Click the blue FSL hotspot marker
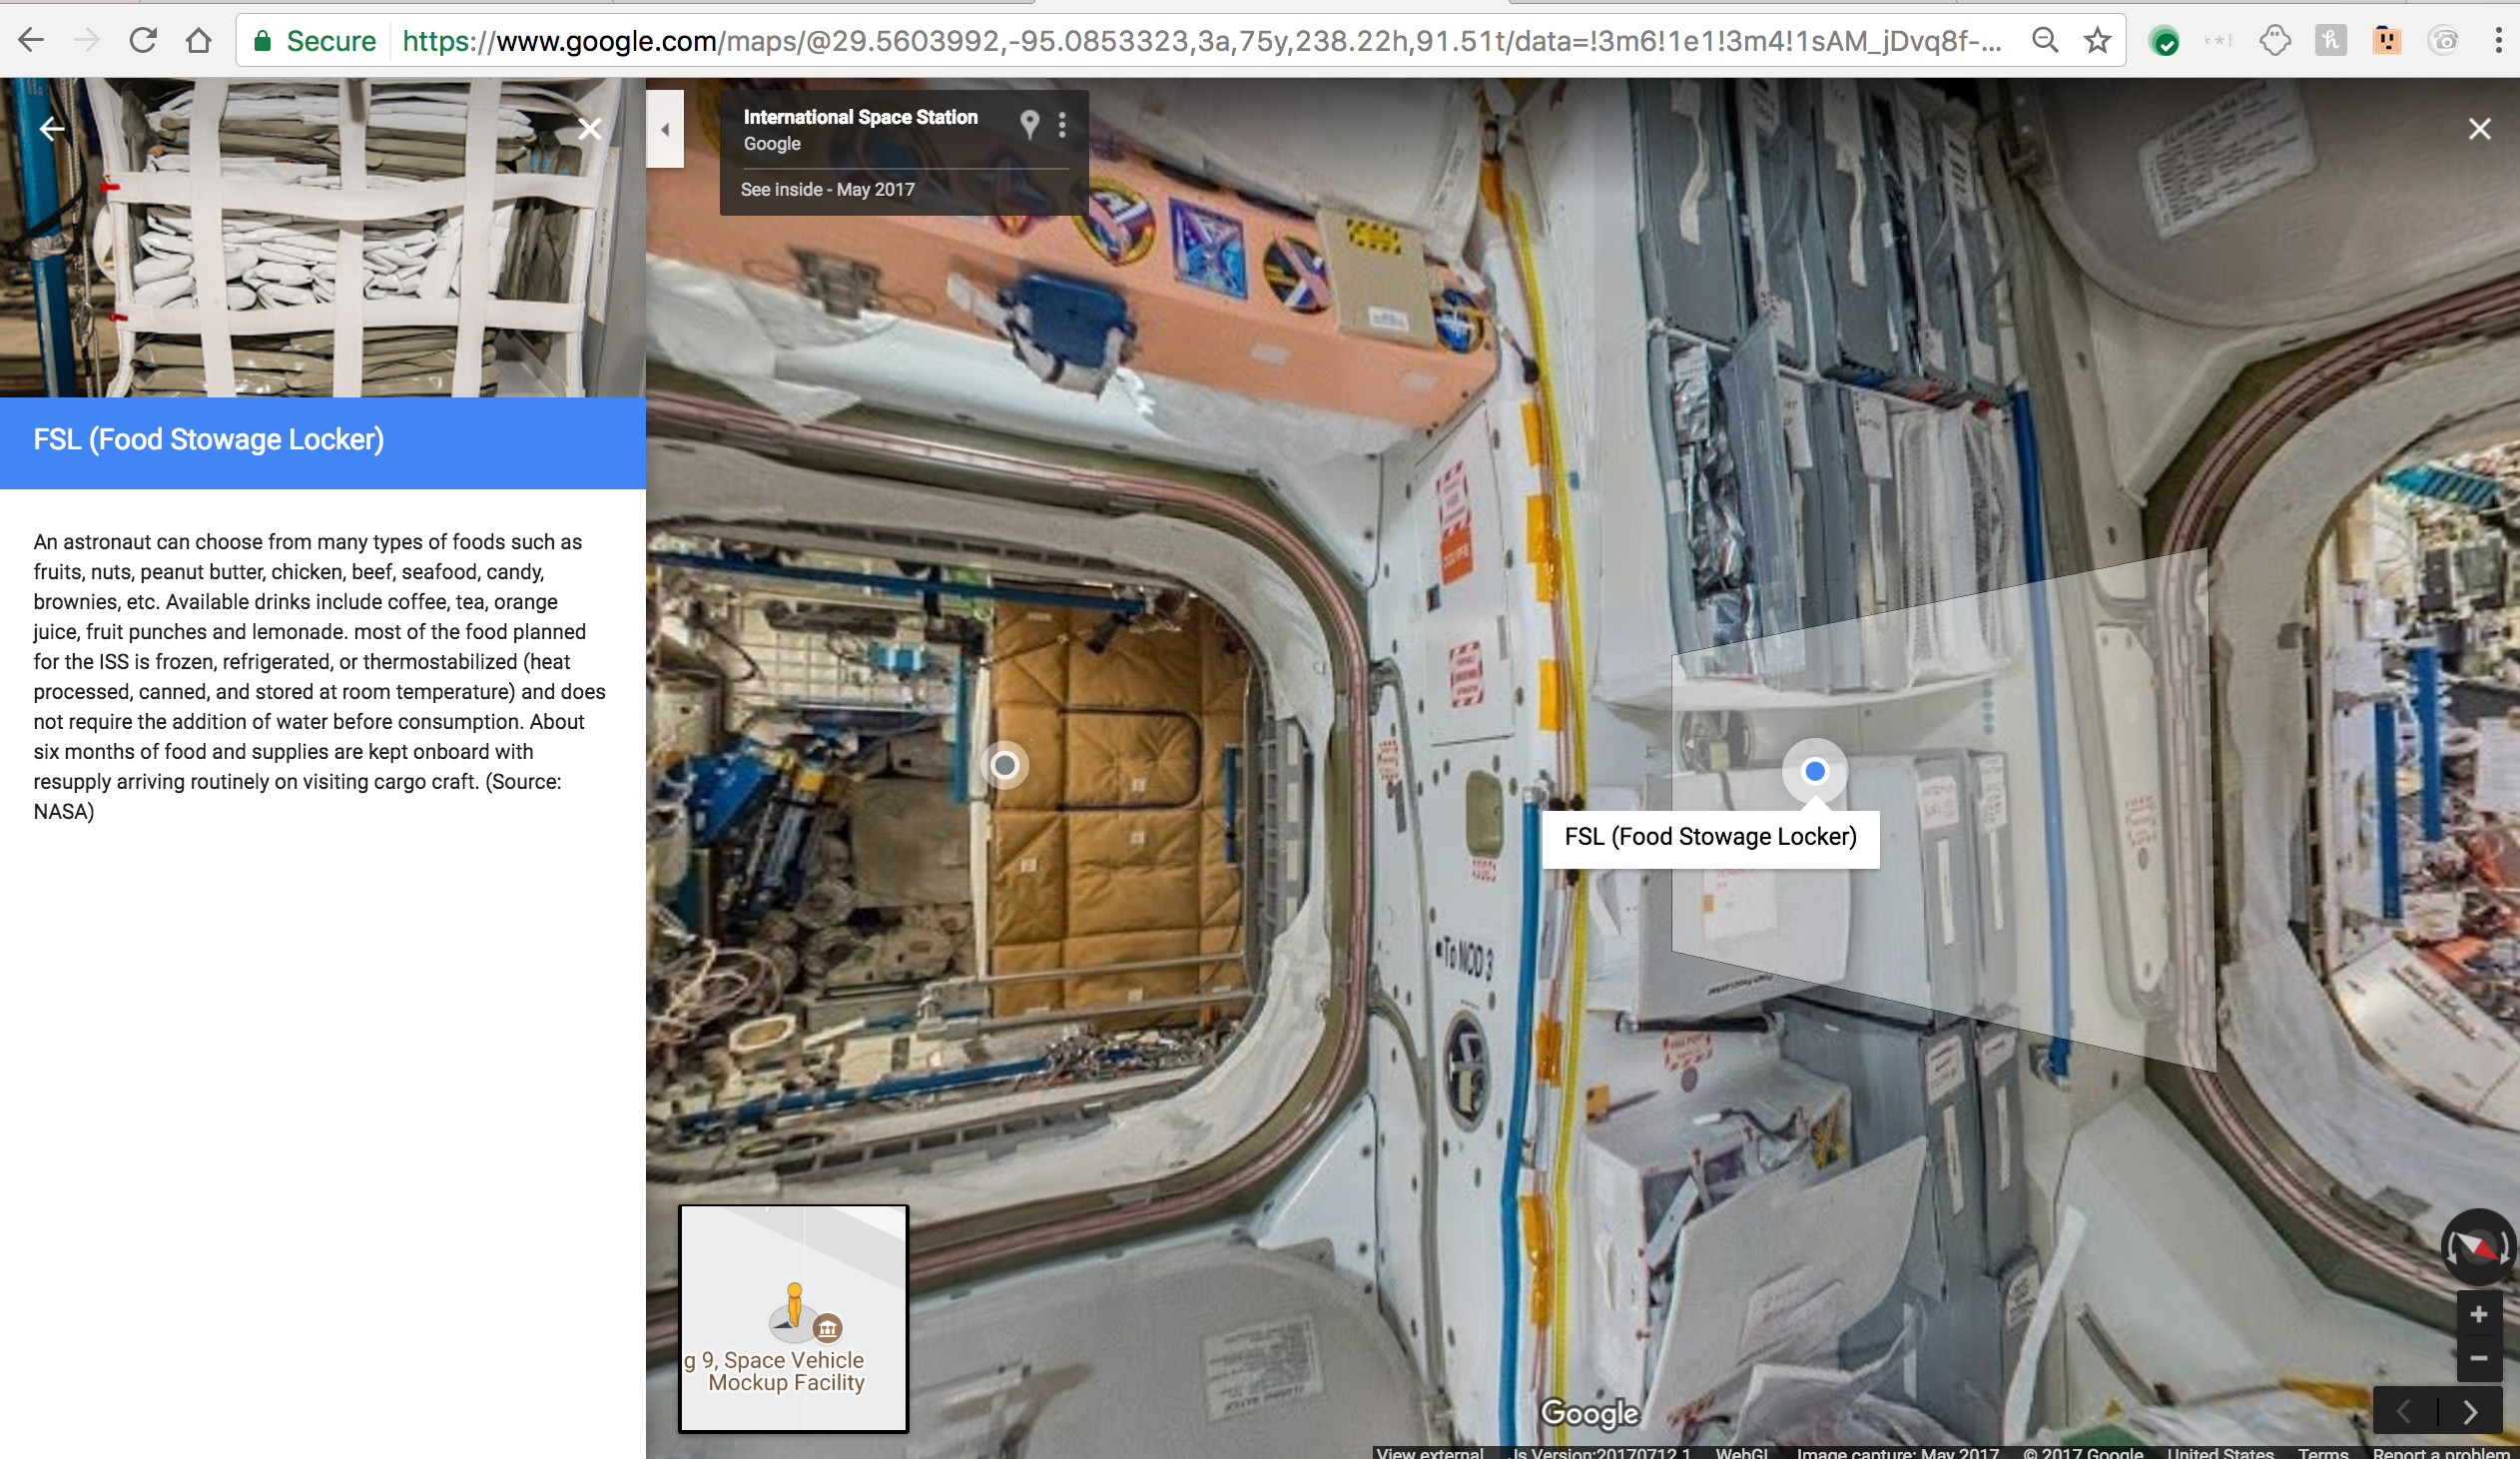The image size is (2520, 1459). 1814,771
